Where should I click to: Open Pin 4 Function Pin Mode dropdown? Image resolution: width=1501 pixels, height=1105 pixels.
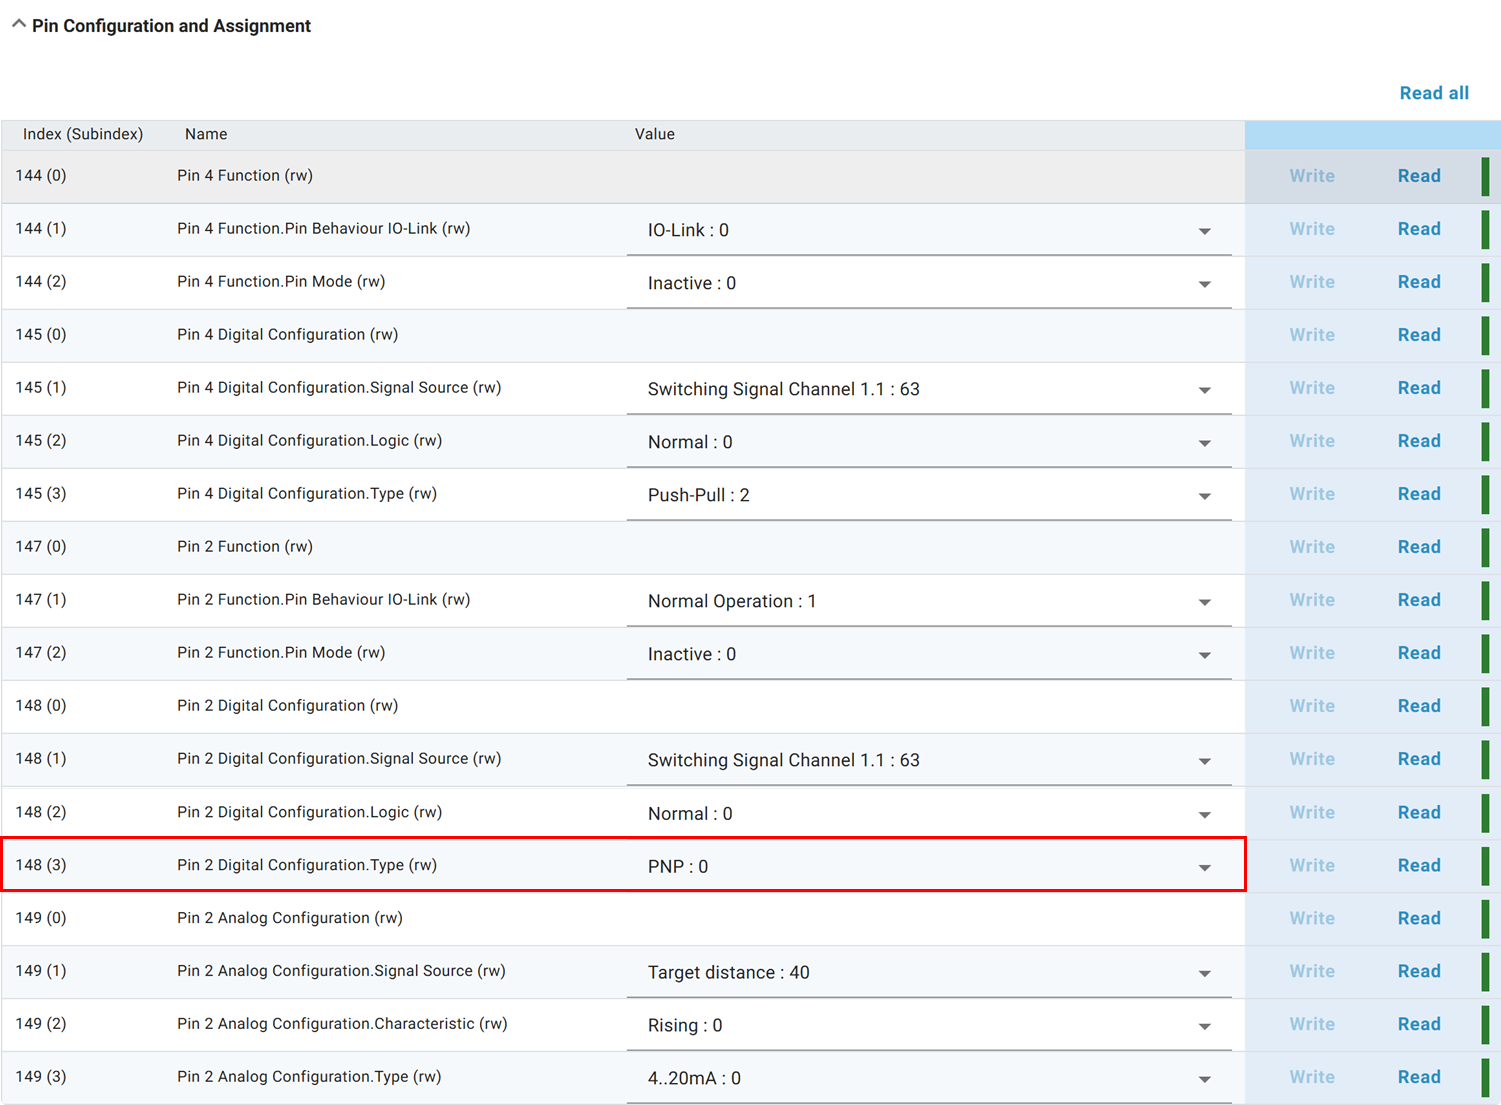pos(1204,284)
